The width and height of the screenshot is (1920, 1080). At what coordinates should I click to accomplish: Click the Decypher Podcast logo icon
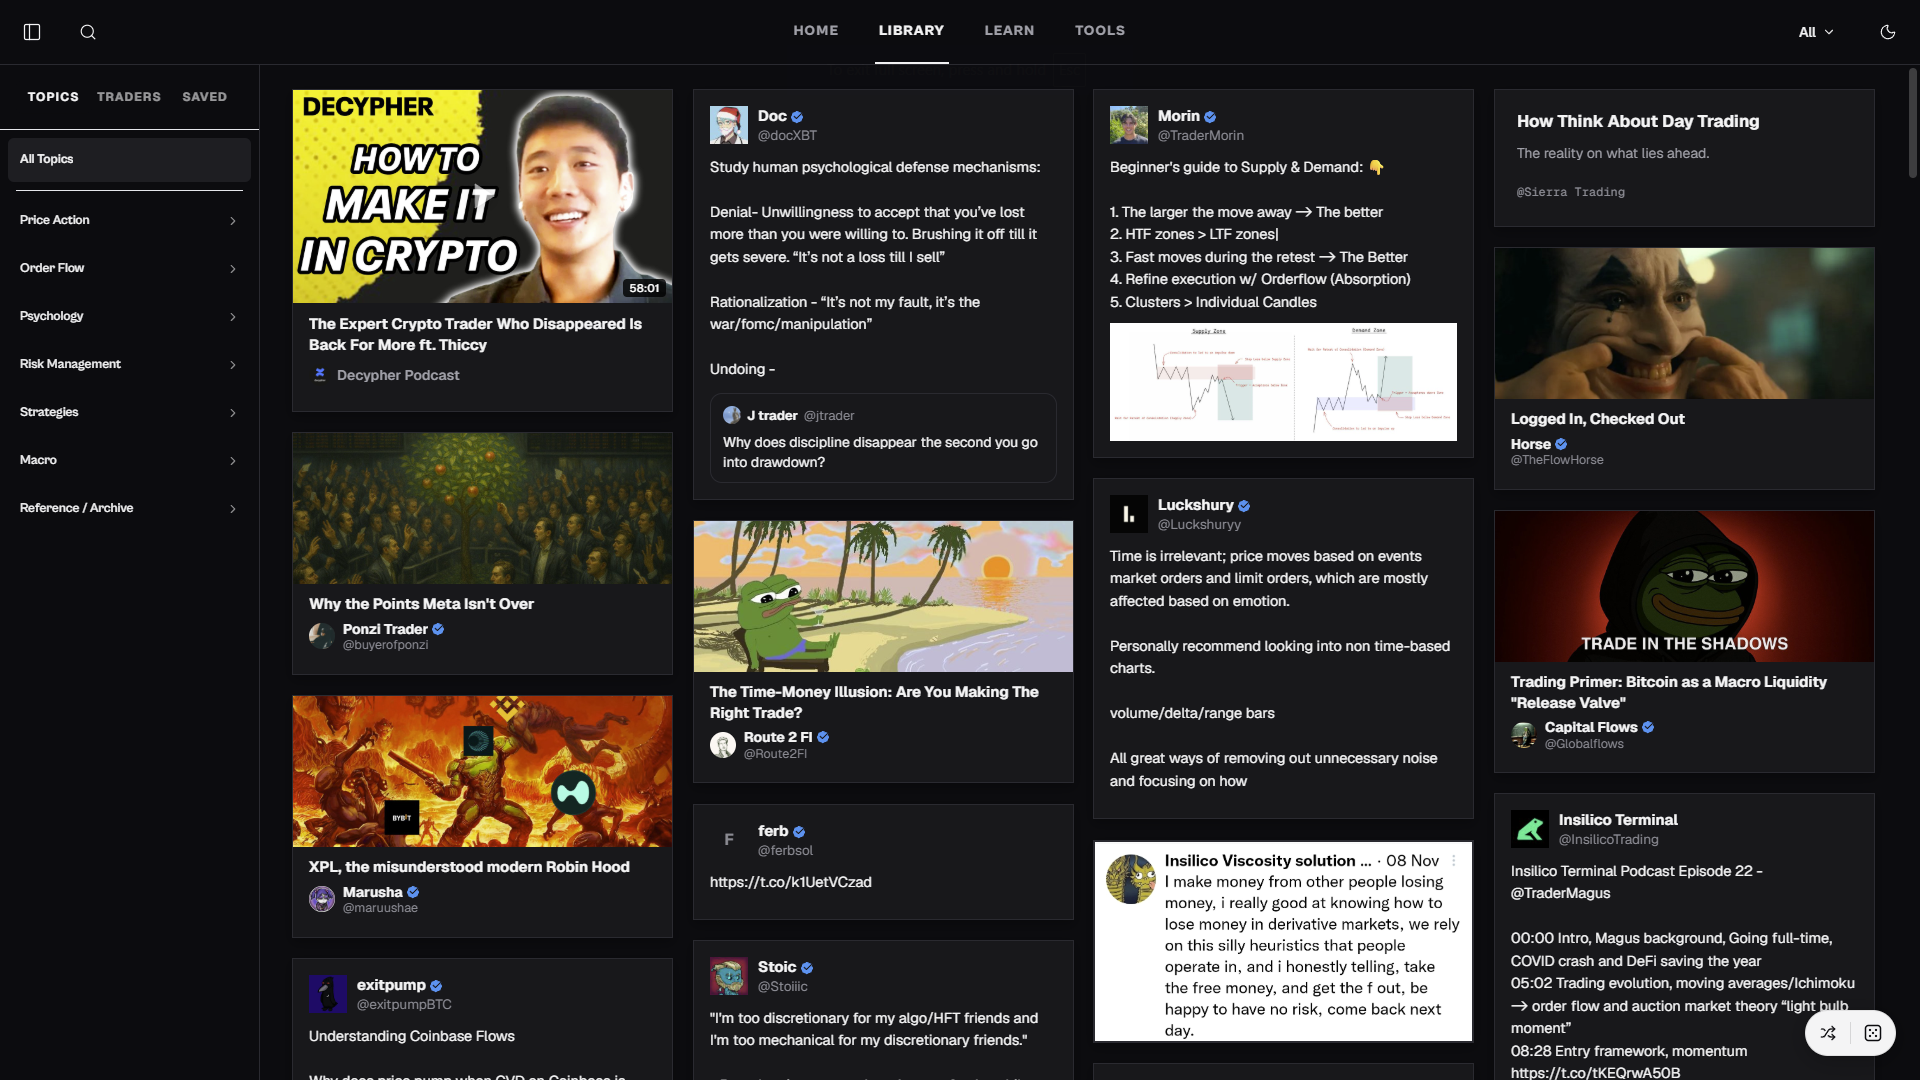[x=320, y=375]
